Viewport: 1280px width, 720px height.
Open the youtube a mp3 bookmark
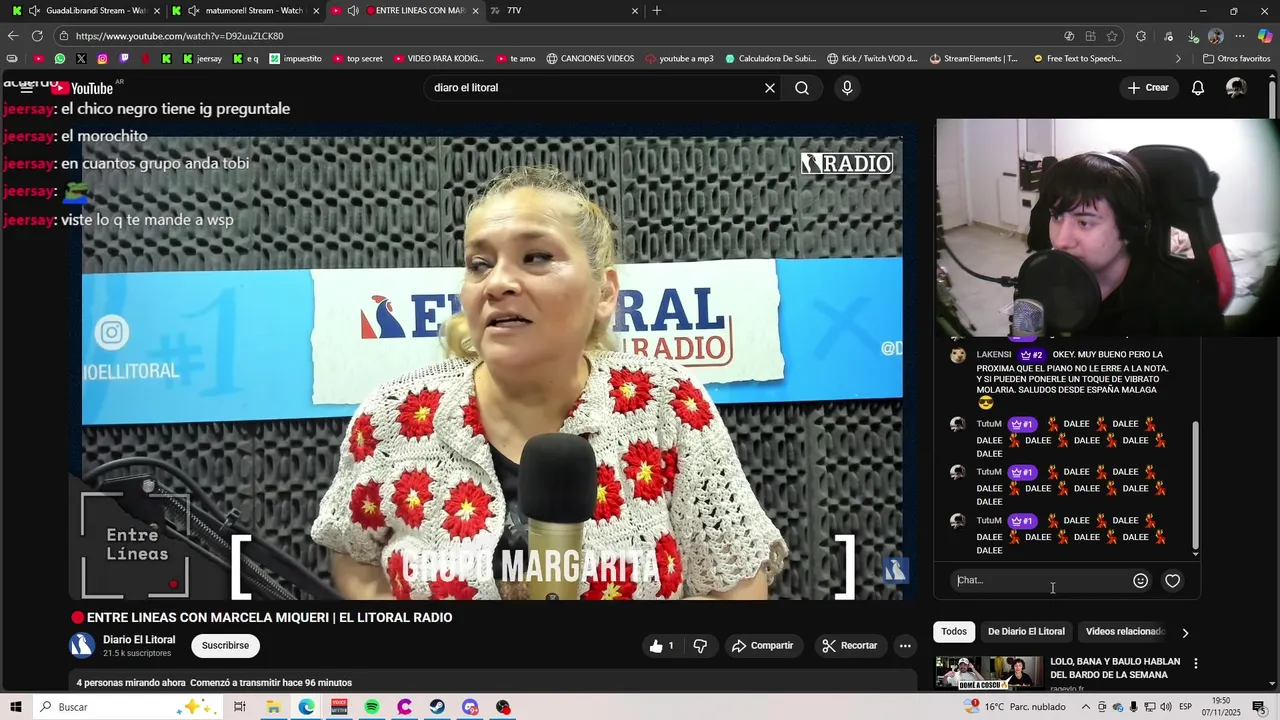pos(679,59)
